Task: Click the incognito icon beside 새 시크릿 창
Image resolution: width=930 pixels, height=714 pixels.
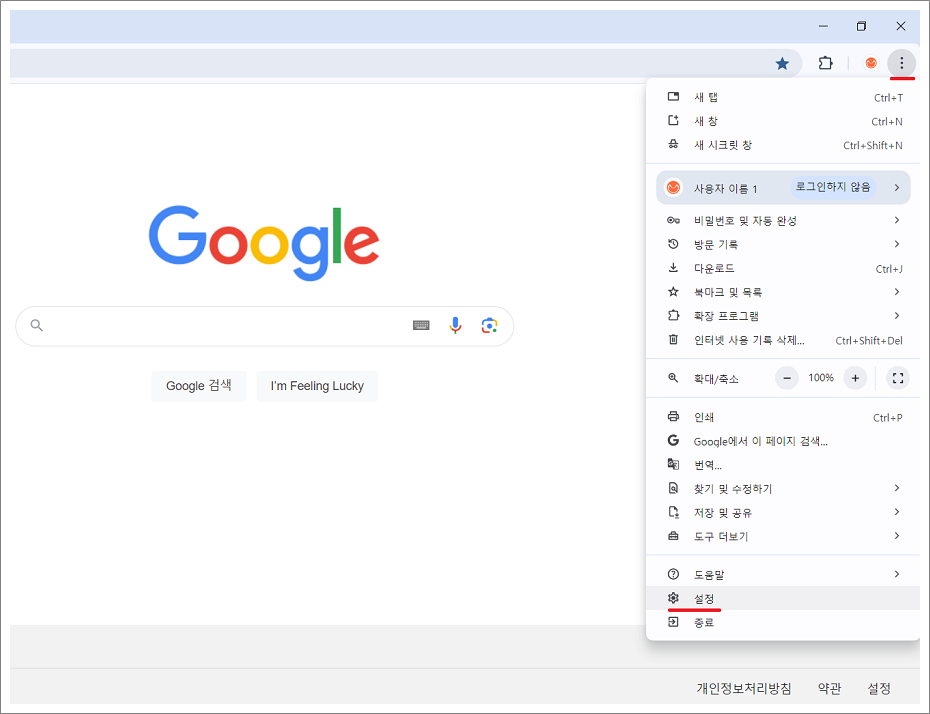Action: (x=673, y=144)
